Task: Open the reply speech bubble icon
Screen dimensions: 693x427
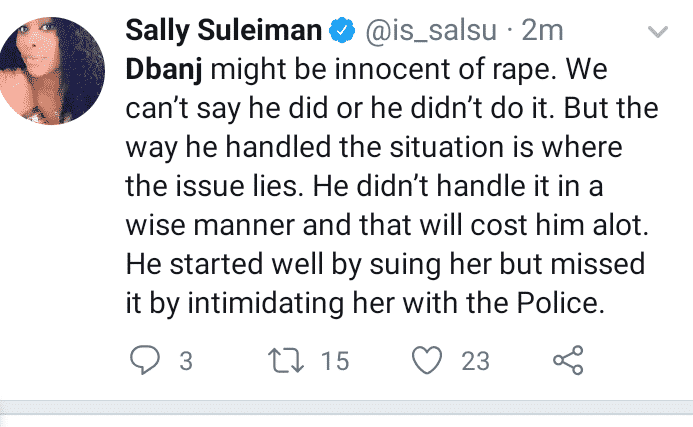Action: pos(145,360)
